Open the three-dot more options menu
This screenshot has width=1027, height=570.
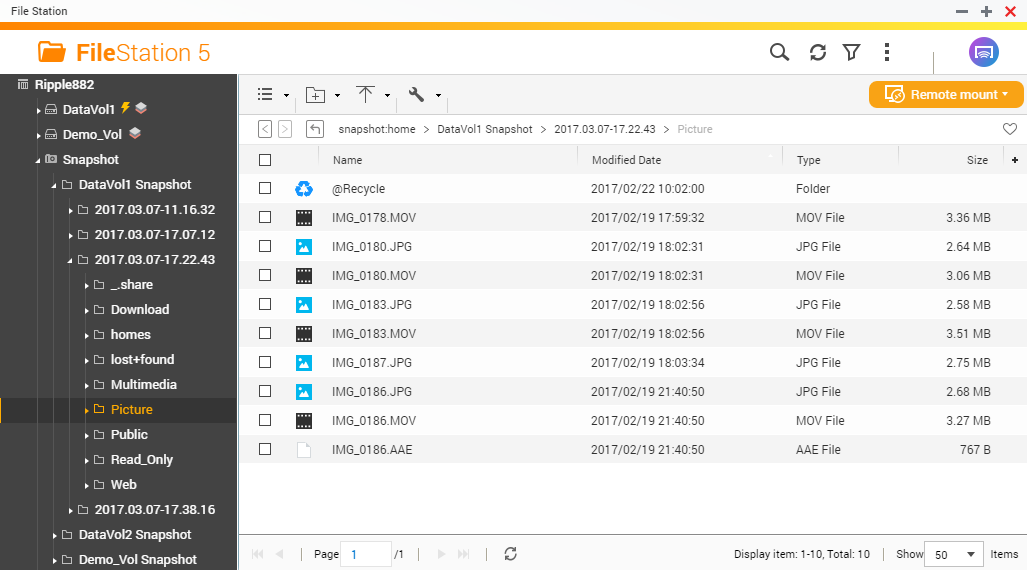[x=887, y=52]
